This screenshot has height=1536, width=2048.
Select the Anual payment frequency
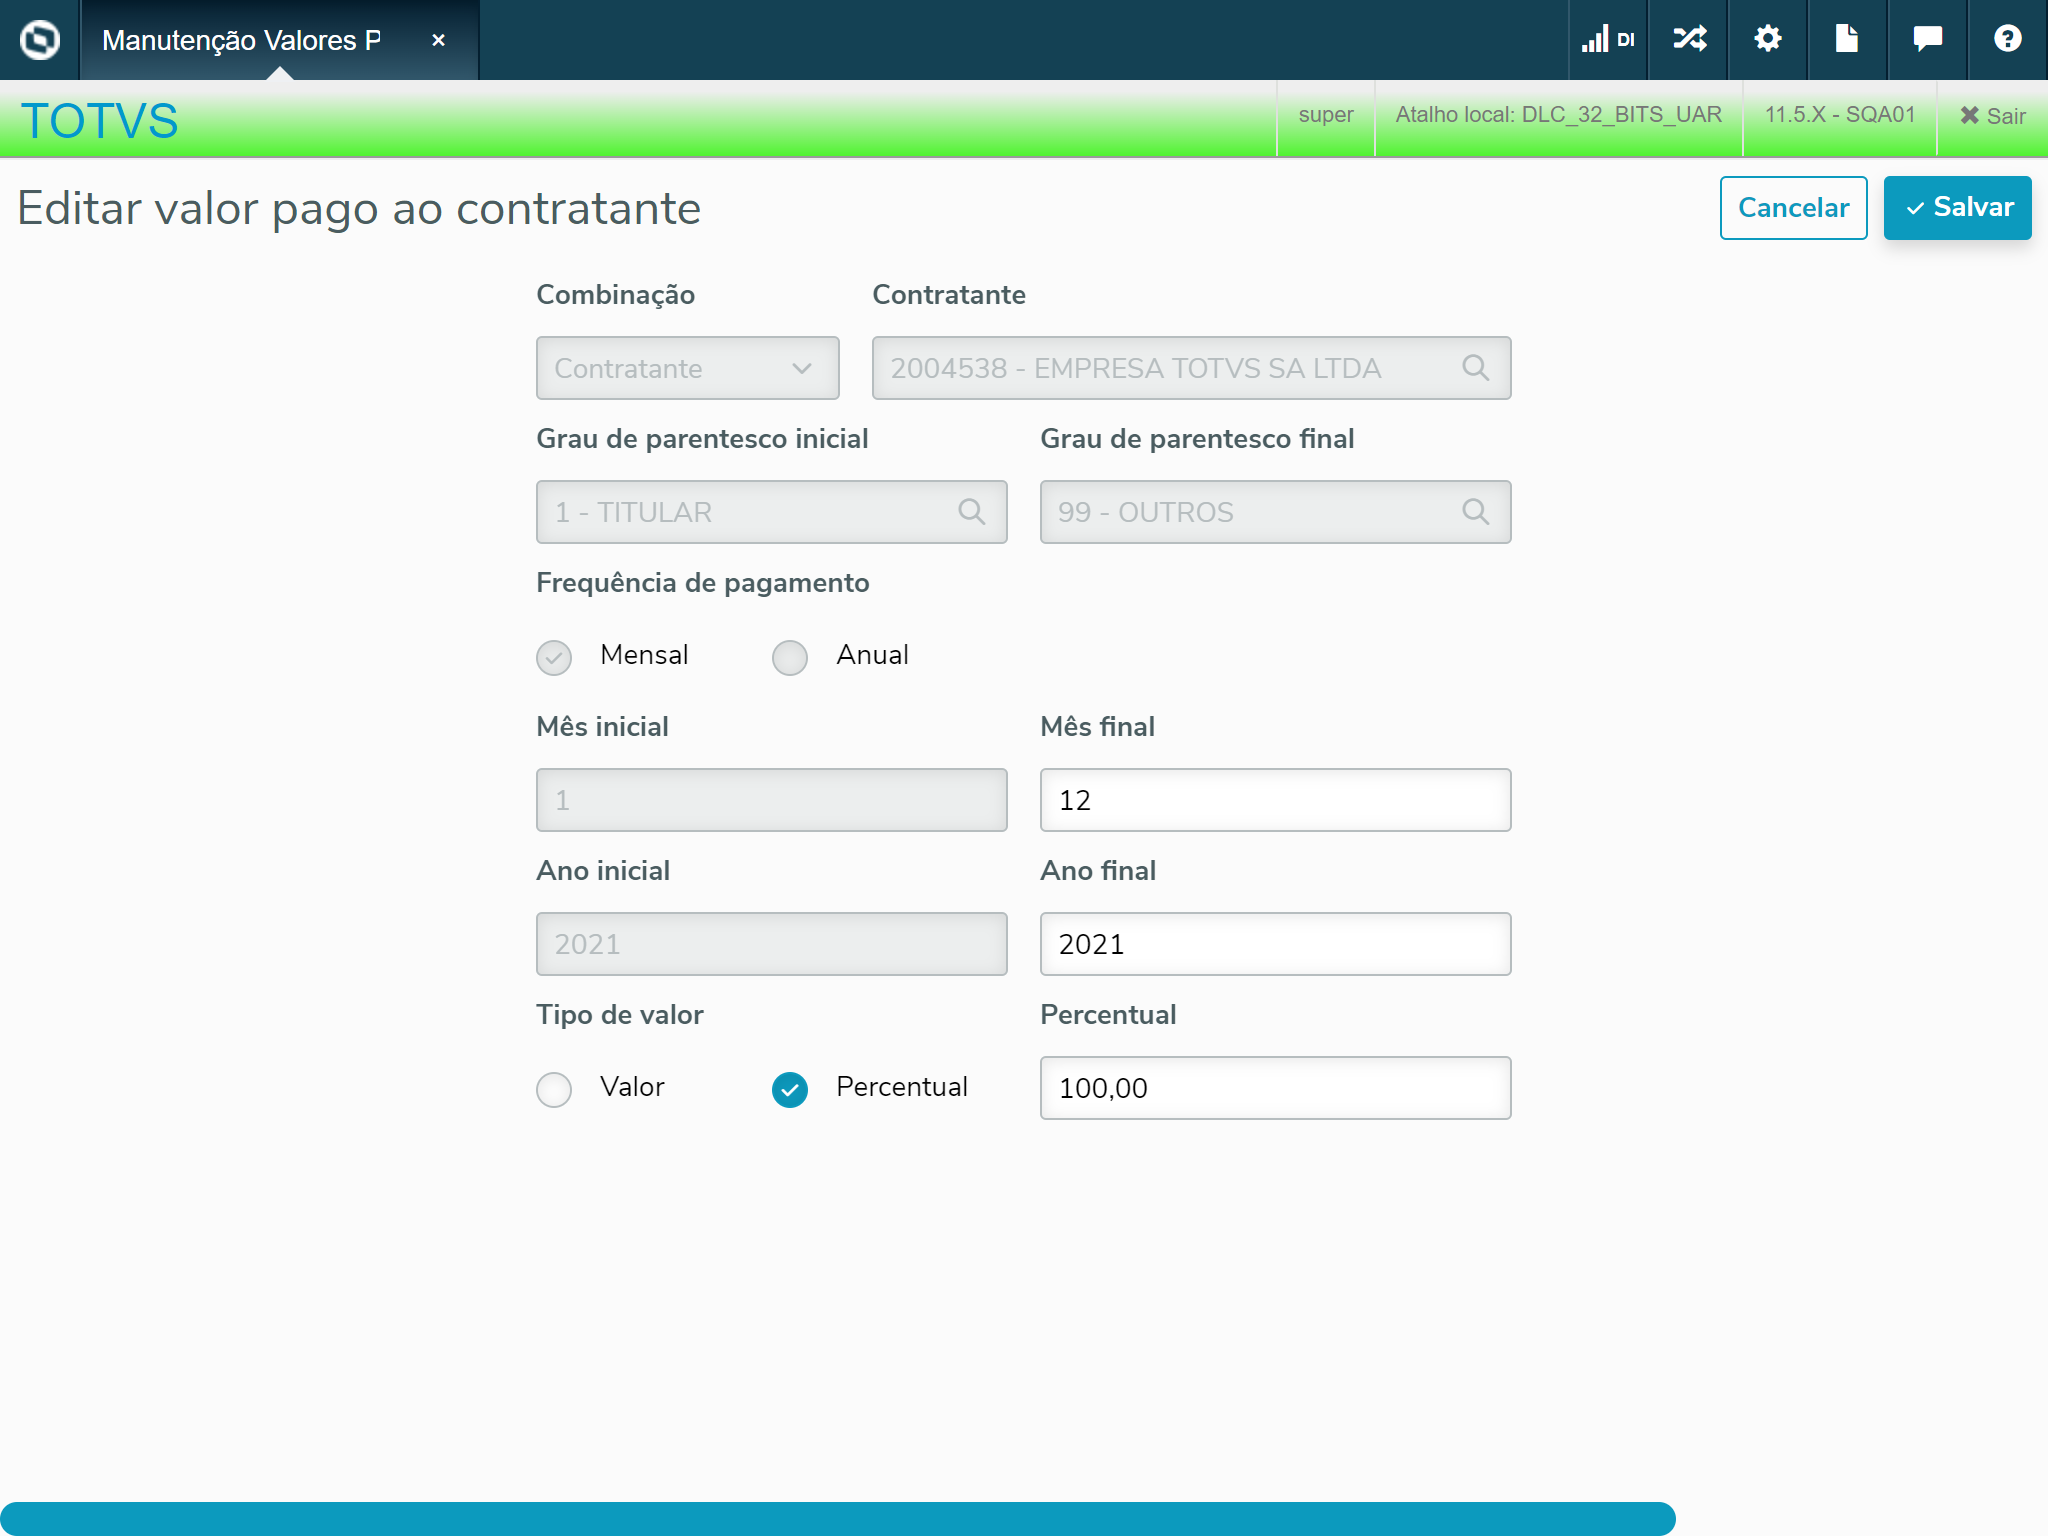click(790, 657)
